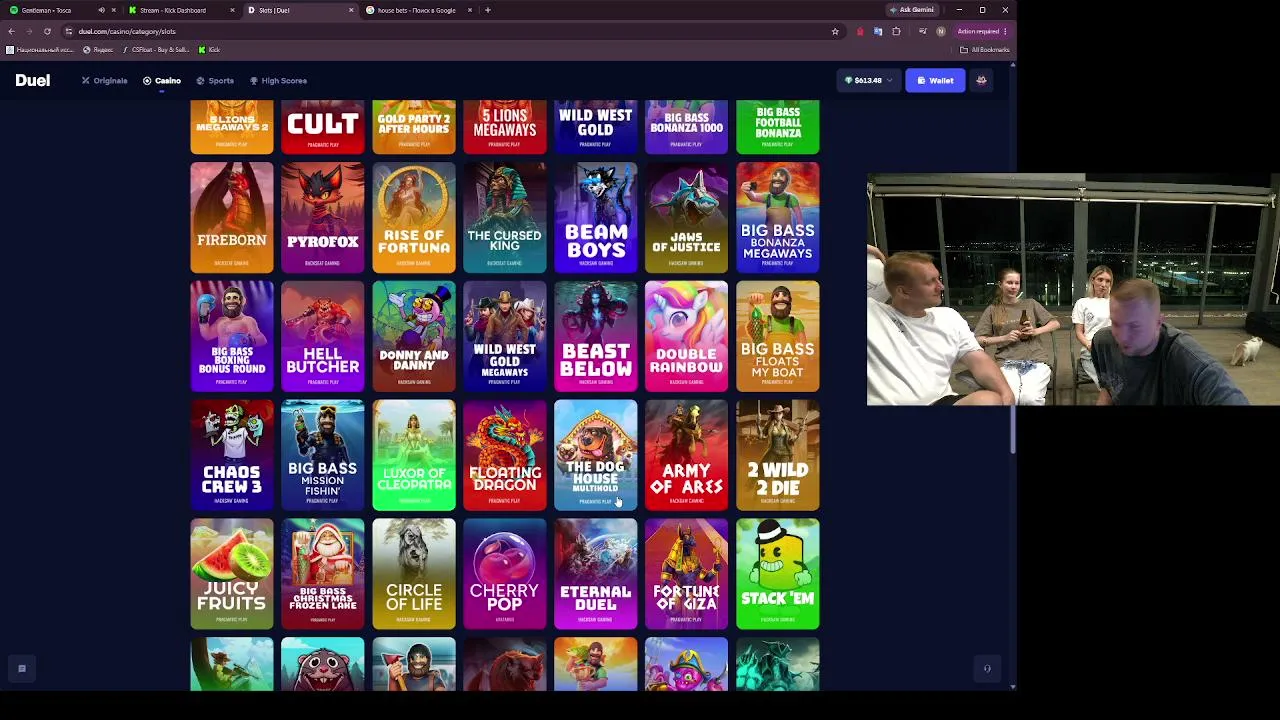Open the CSFloat bookmark

pos(155,49)
